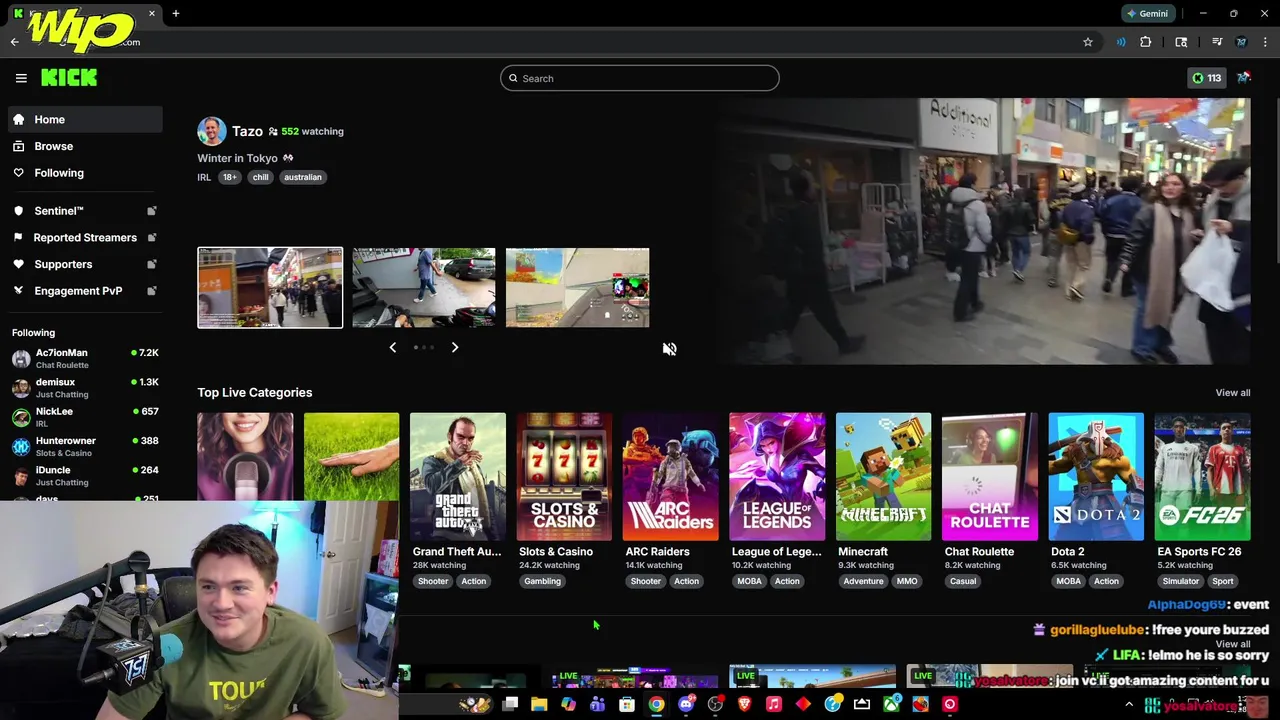Open the 113 Kick points balance

(x=1206, y=78)
